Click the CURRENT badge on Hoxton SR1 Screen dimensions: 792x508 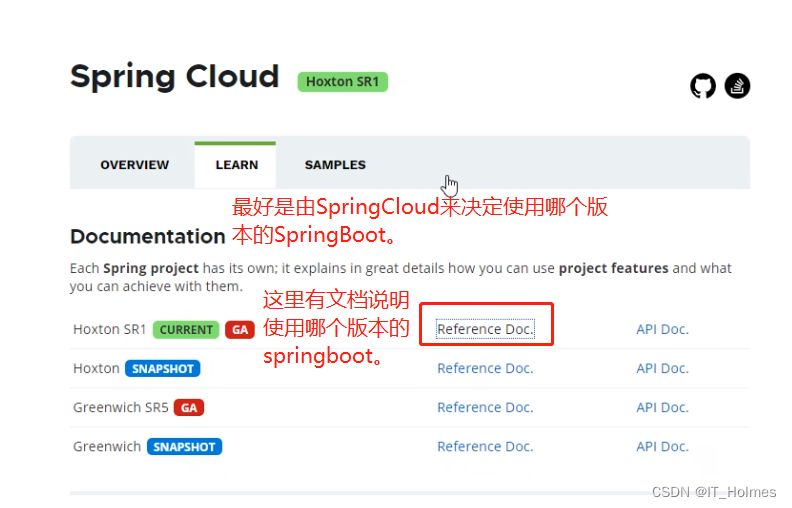click(x=186, y=330)
